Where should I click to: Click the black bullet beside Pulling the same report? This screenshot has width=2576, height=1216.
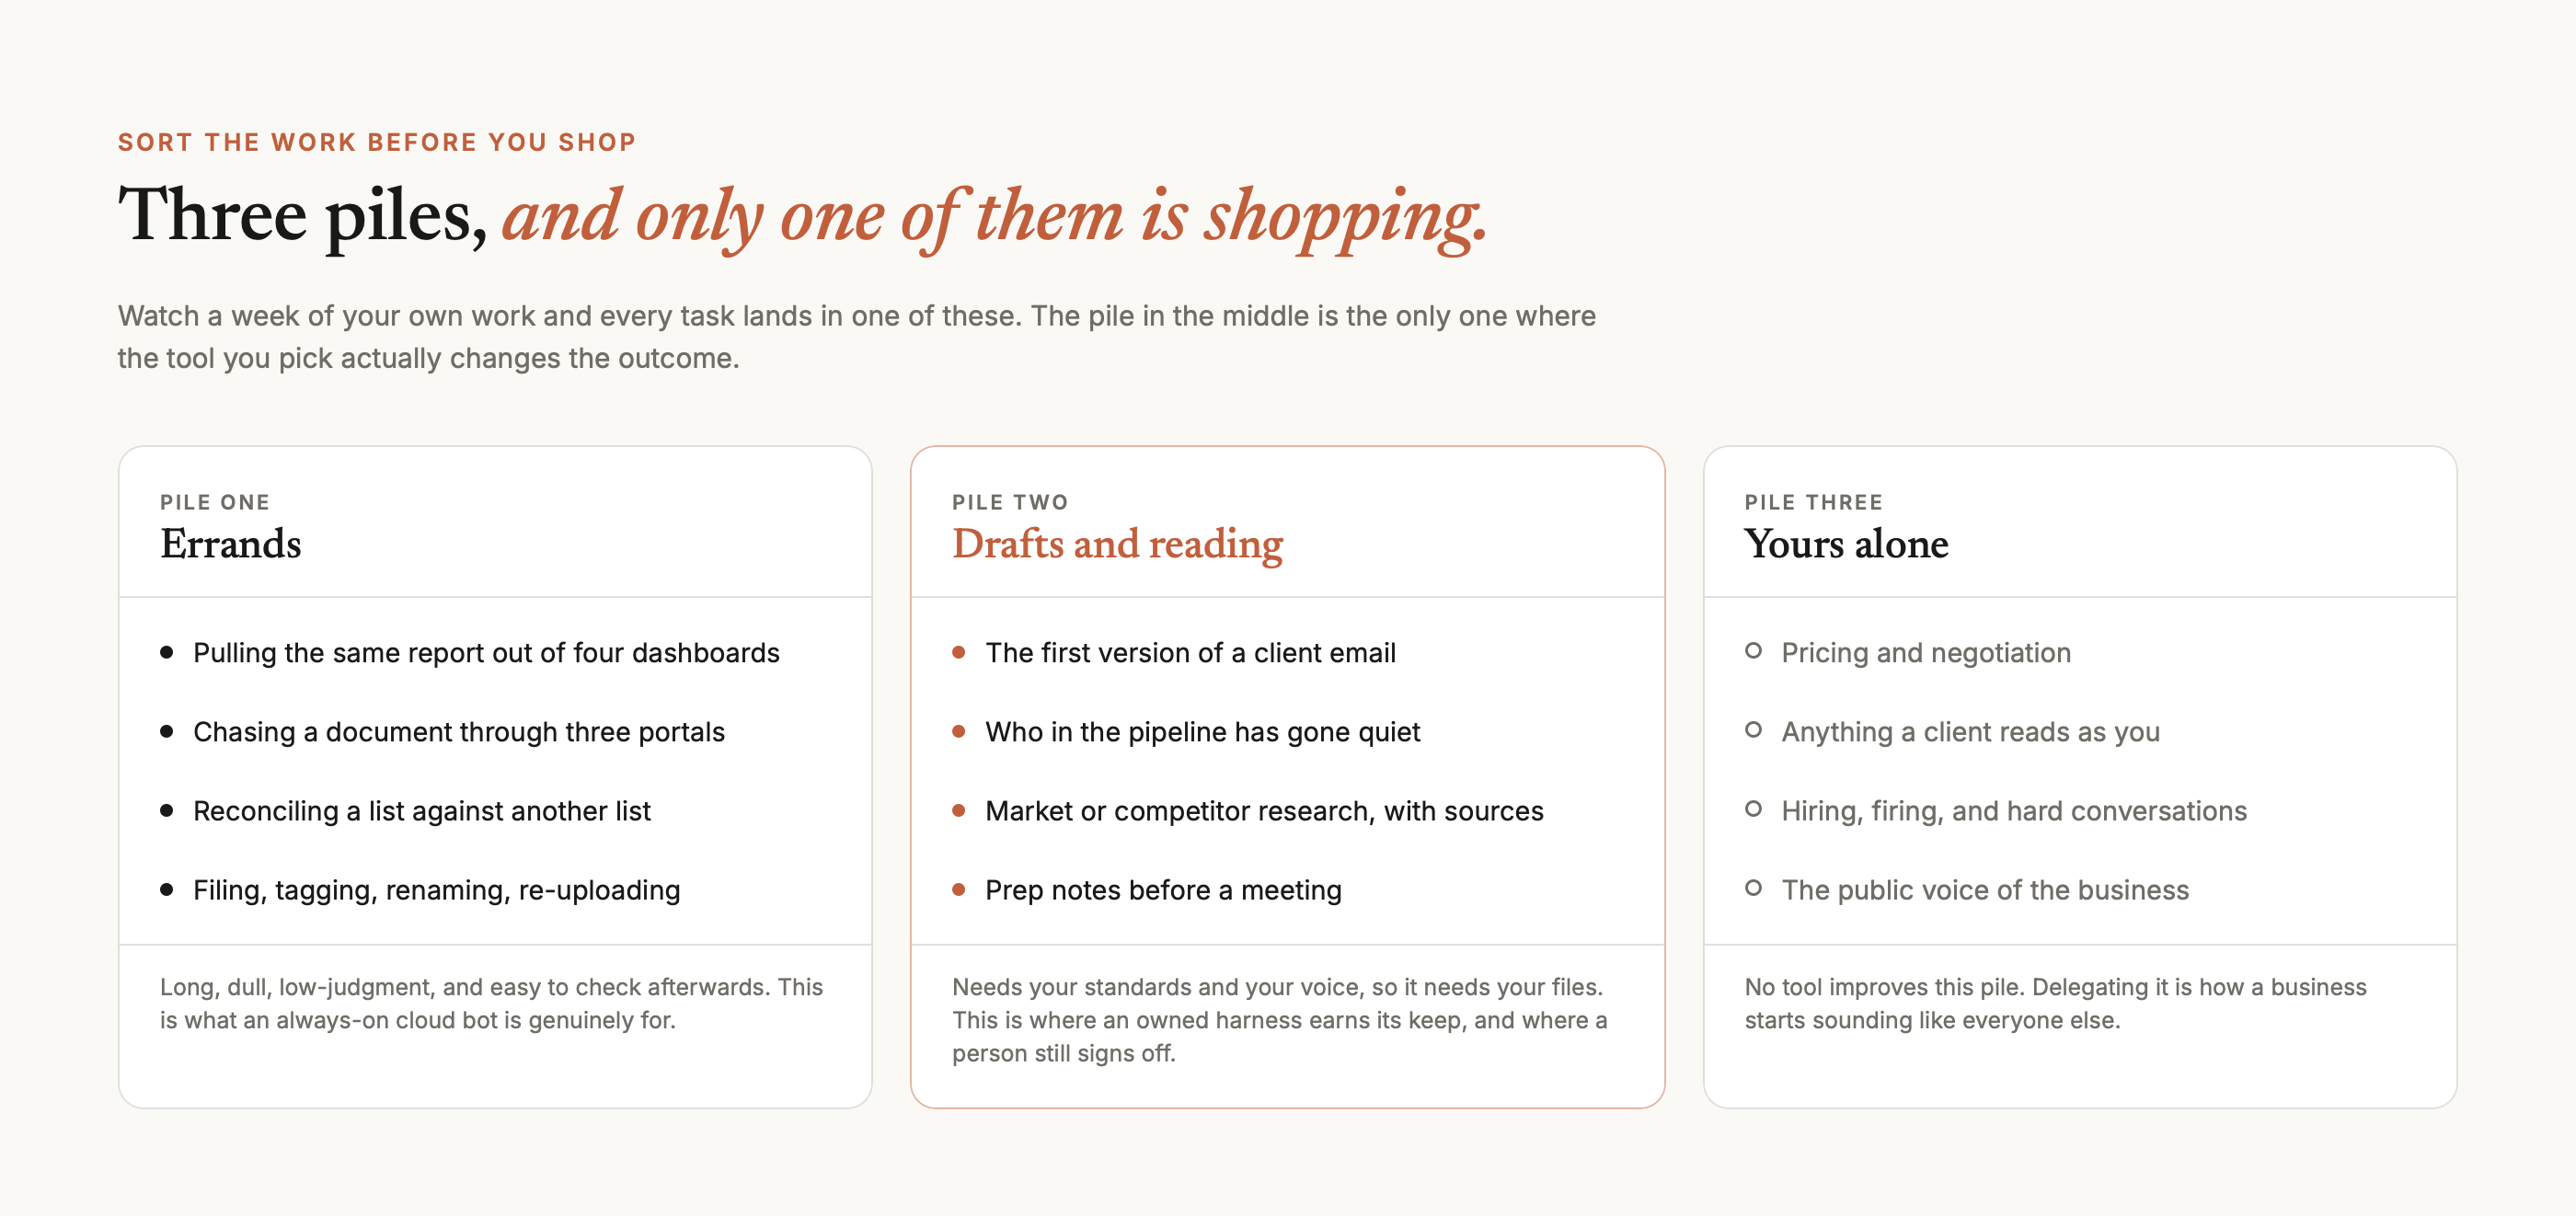click(167, 652)
